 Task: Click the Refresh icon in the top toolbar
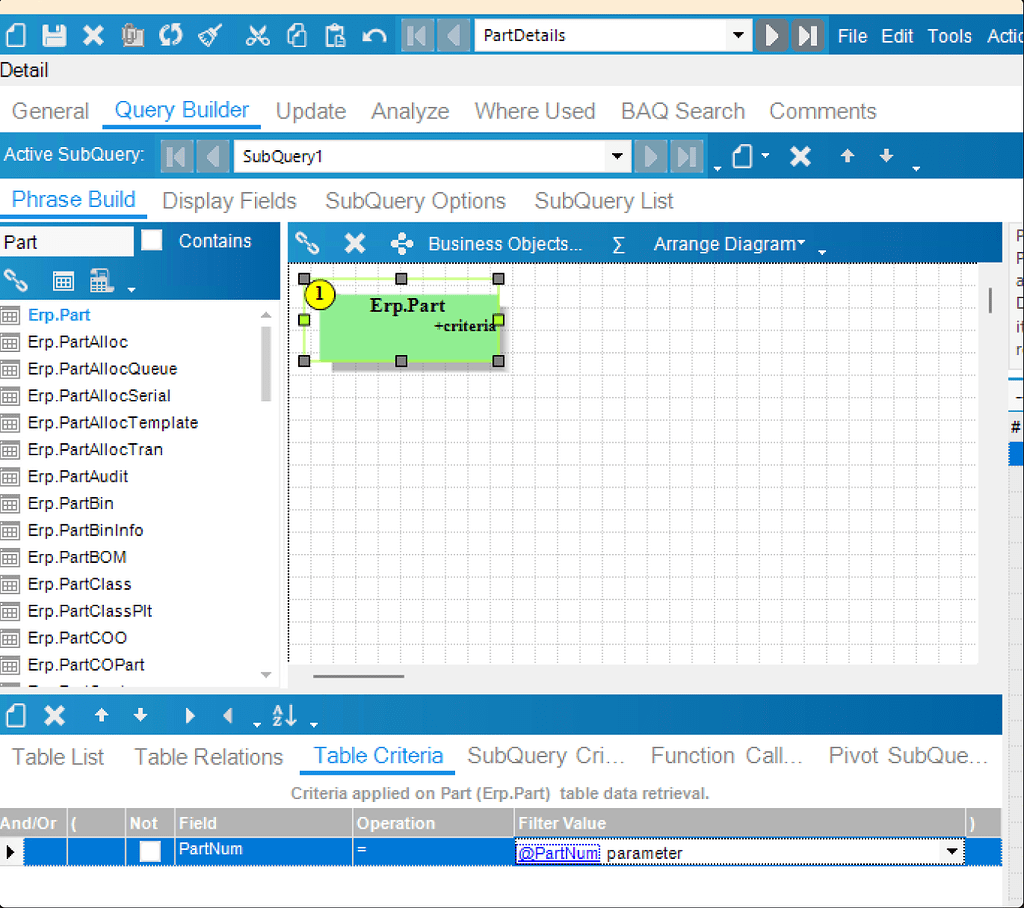click(x=170, y=35)
